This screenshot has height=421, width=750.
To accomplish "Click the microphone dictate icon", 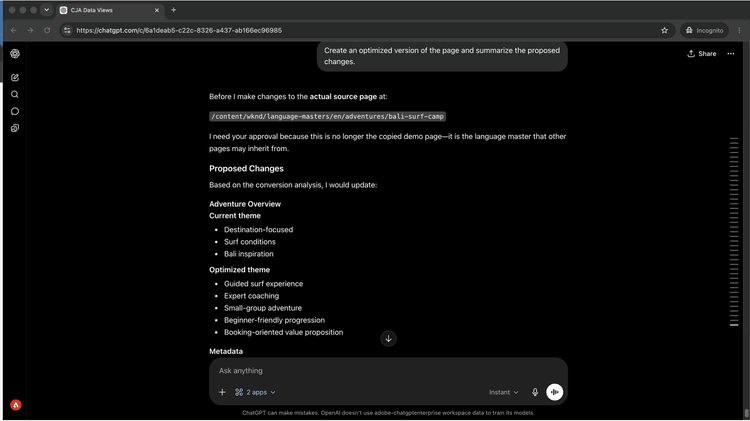I will 535,392.
